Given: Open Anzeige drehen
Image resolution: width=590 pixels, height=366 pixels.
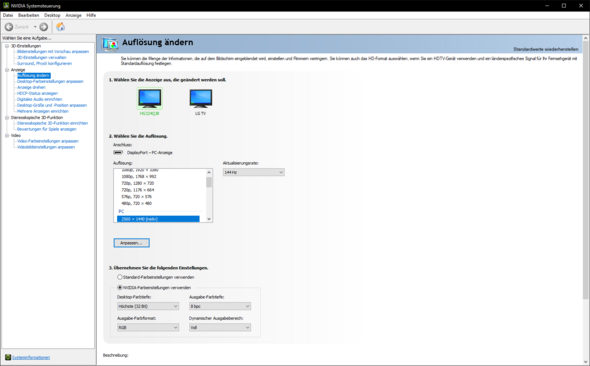Looking at the screenshot, I should pyautogui.click(x=31, y=87).
